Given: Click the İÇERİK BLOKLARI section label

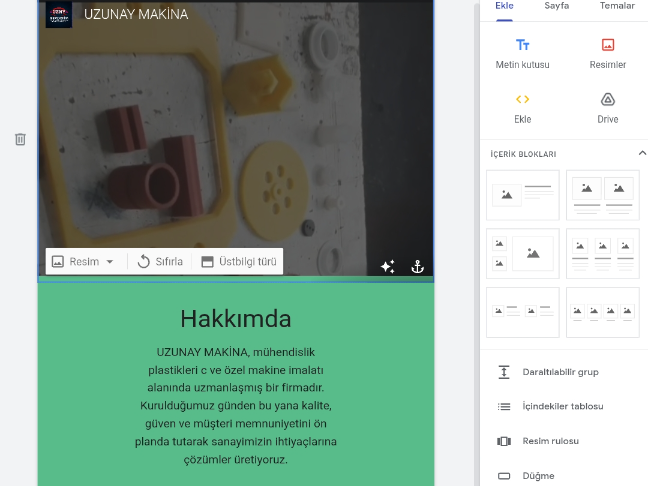Looking at the screenshot, I should (523, 154).
